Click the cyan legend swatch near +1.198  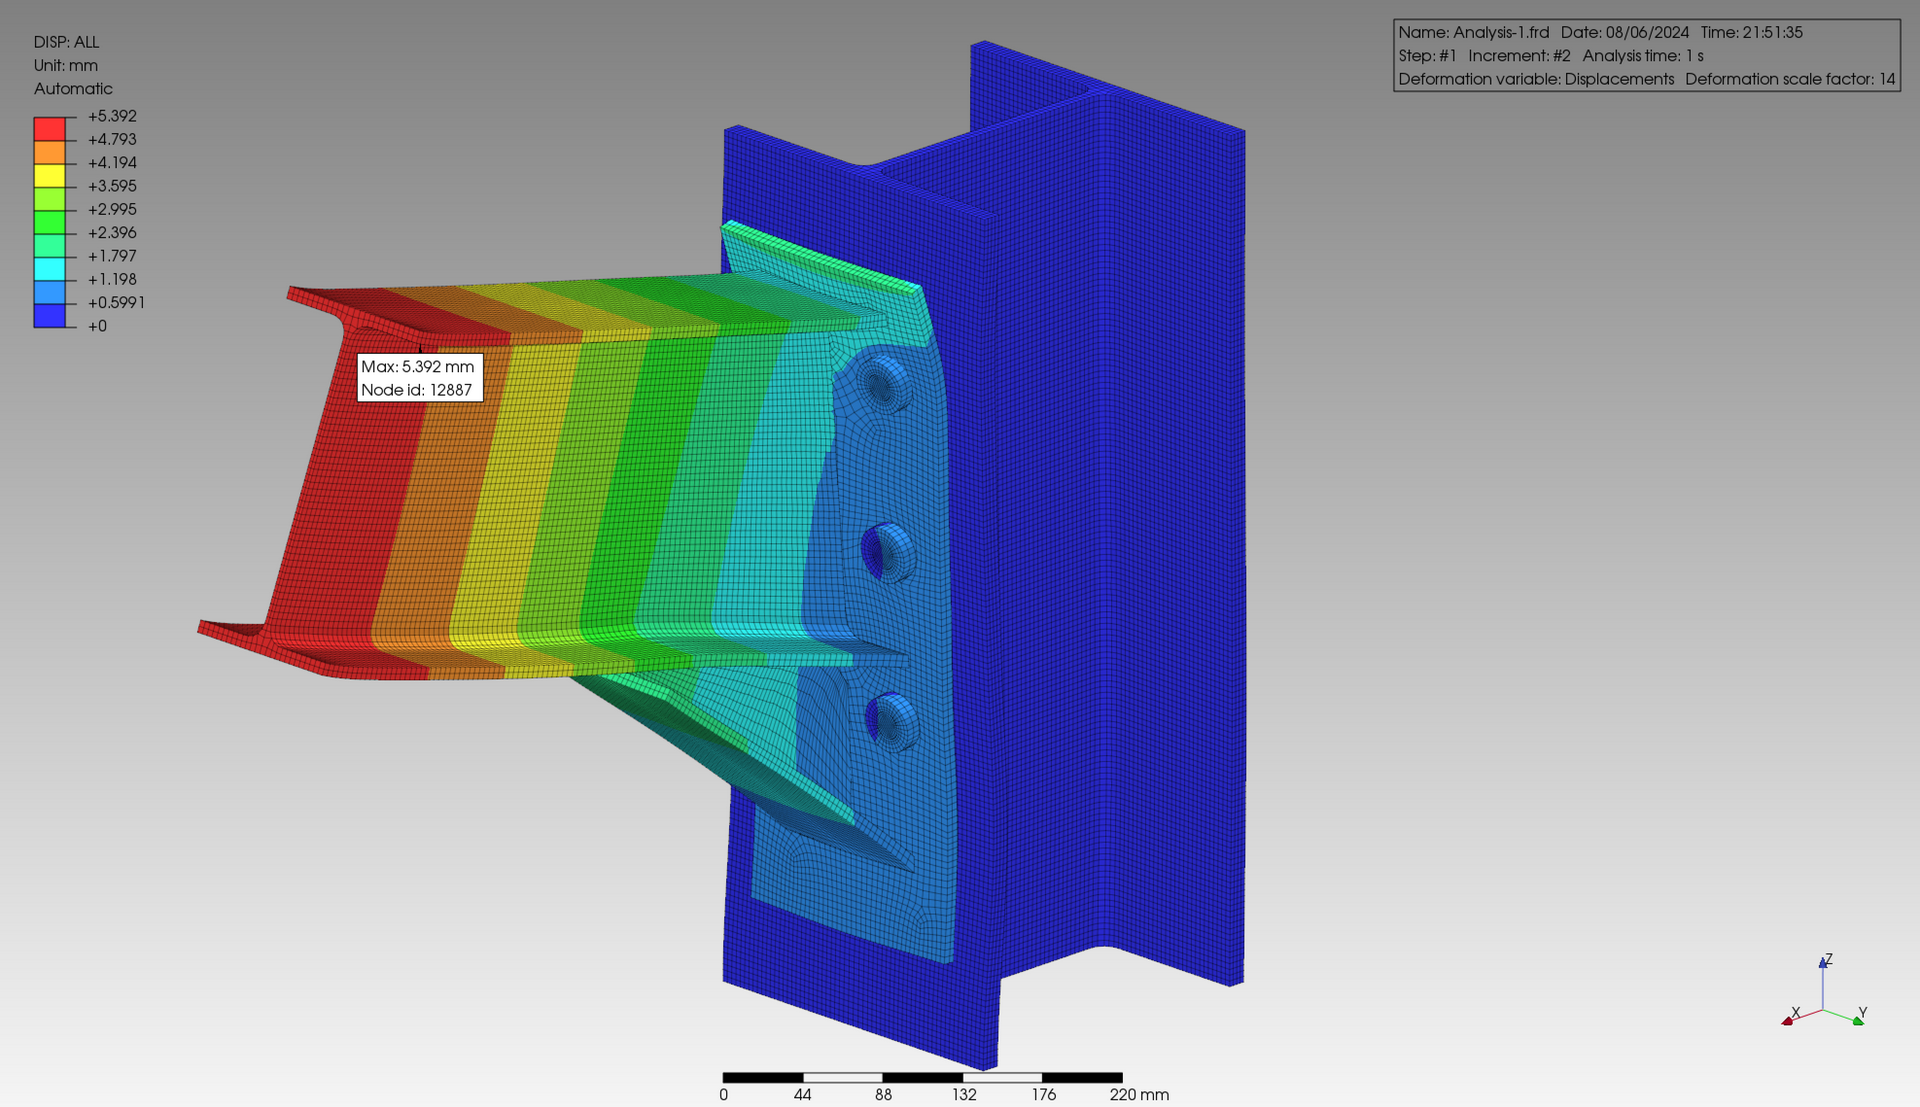(x=49, y=269)
